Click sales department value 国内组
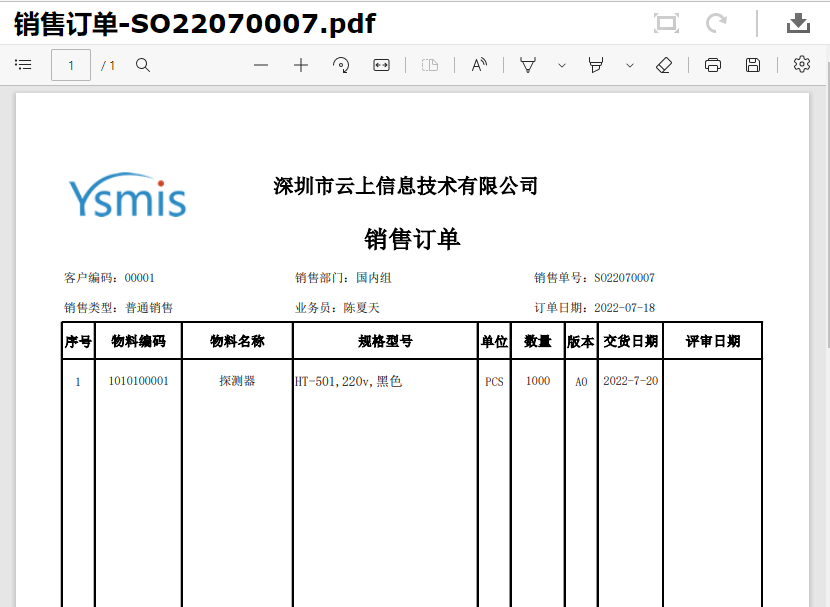Screen dimensions: 830x607 [x=374, y=278]
